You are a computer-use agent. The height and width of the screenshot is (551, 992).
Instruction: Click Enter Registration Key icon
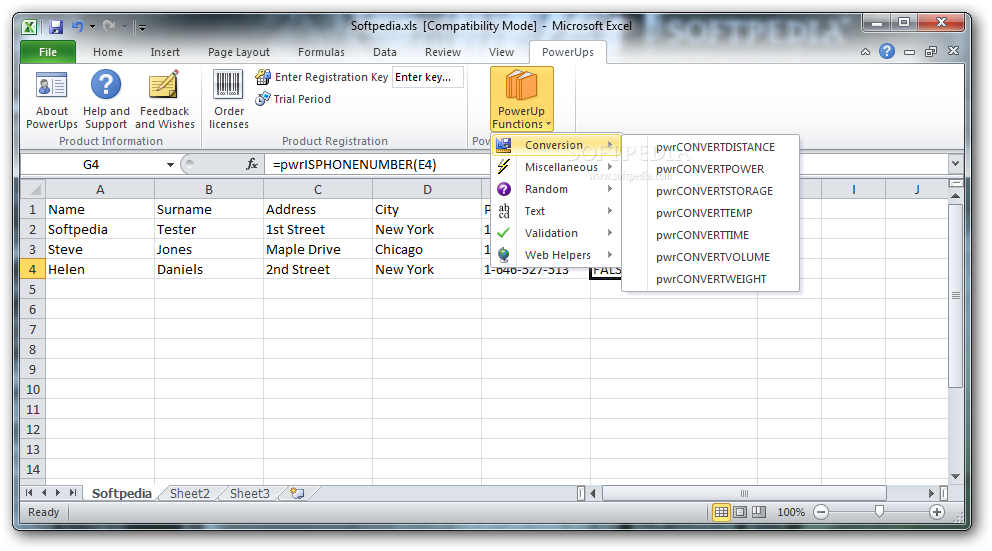pyautogui.click(x=263, y=77)
